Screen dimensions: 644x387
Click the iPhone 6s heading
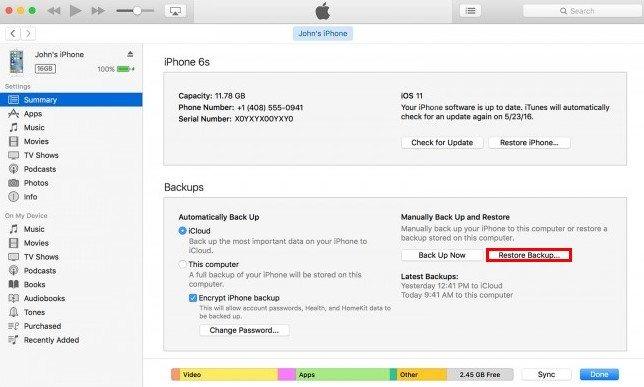187,62
